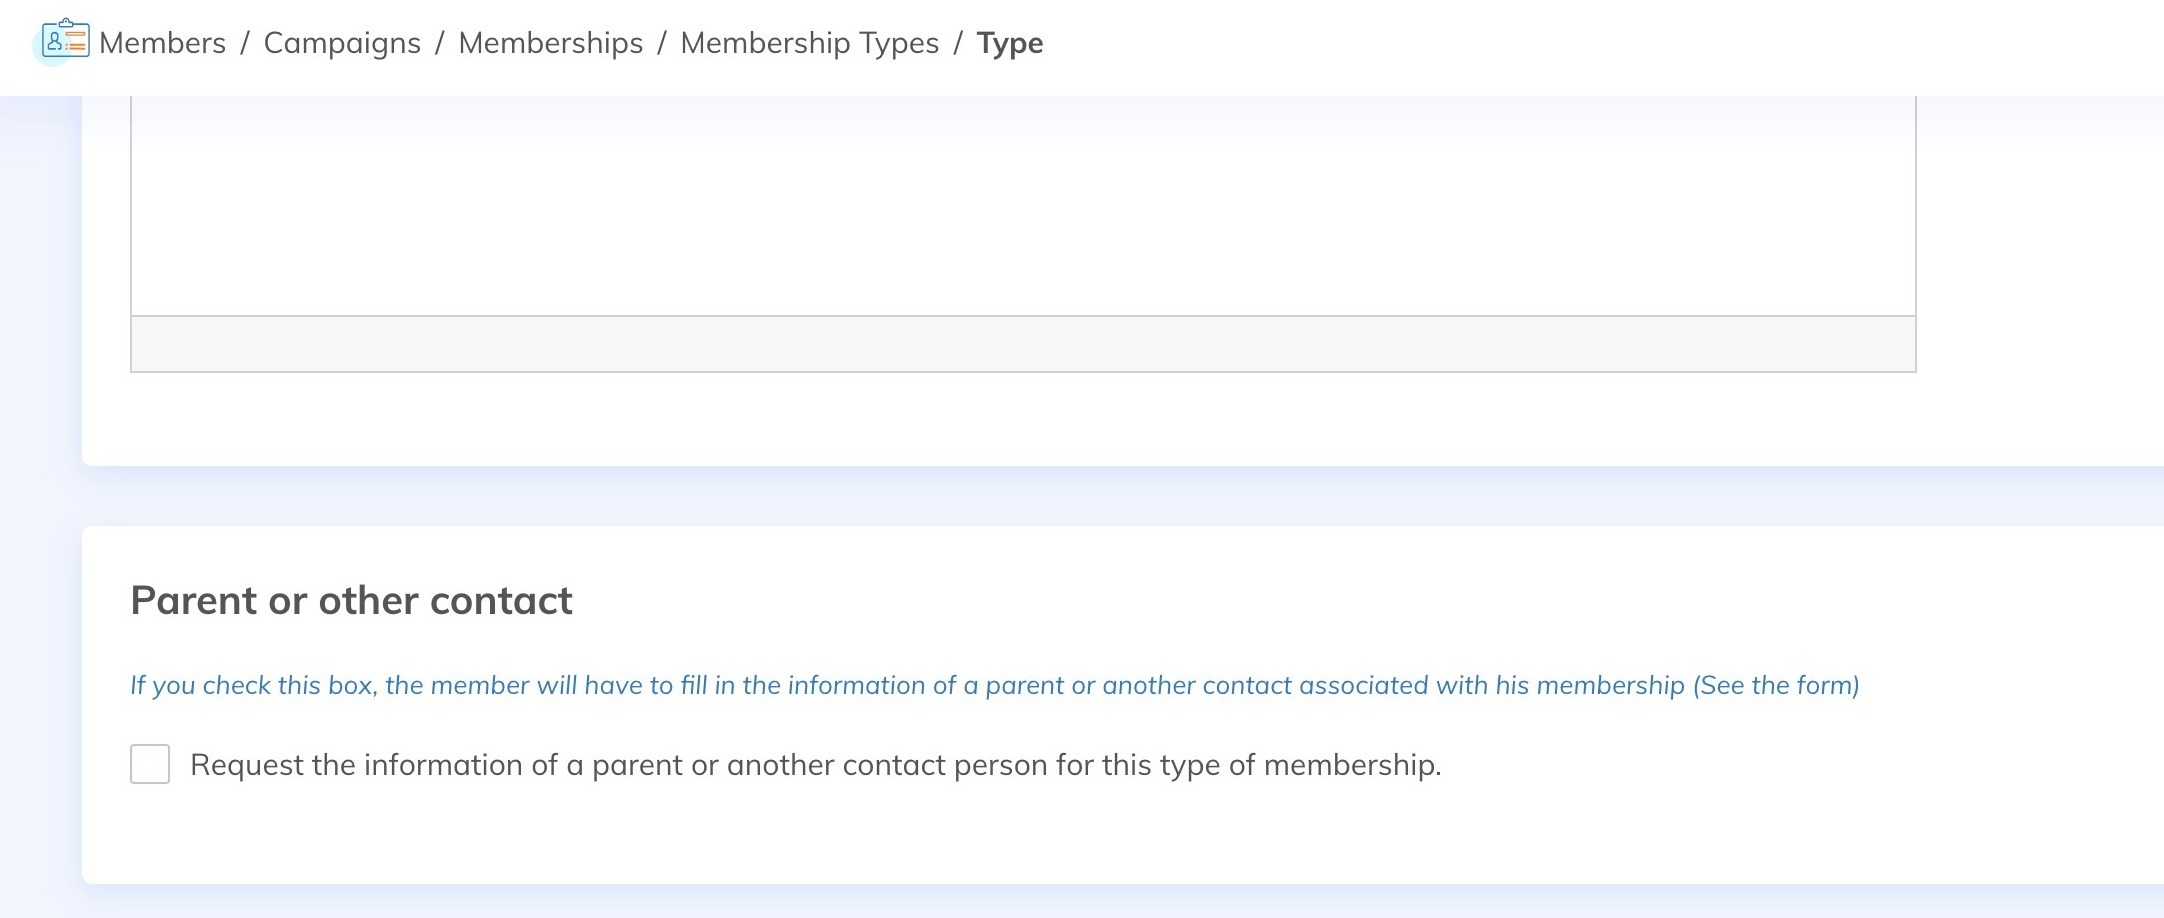This screenshot has height=918, width=2164.
Task: Click empty area of the top breadcrumb bar
Action: click(1600, 46)
